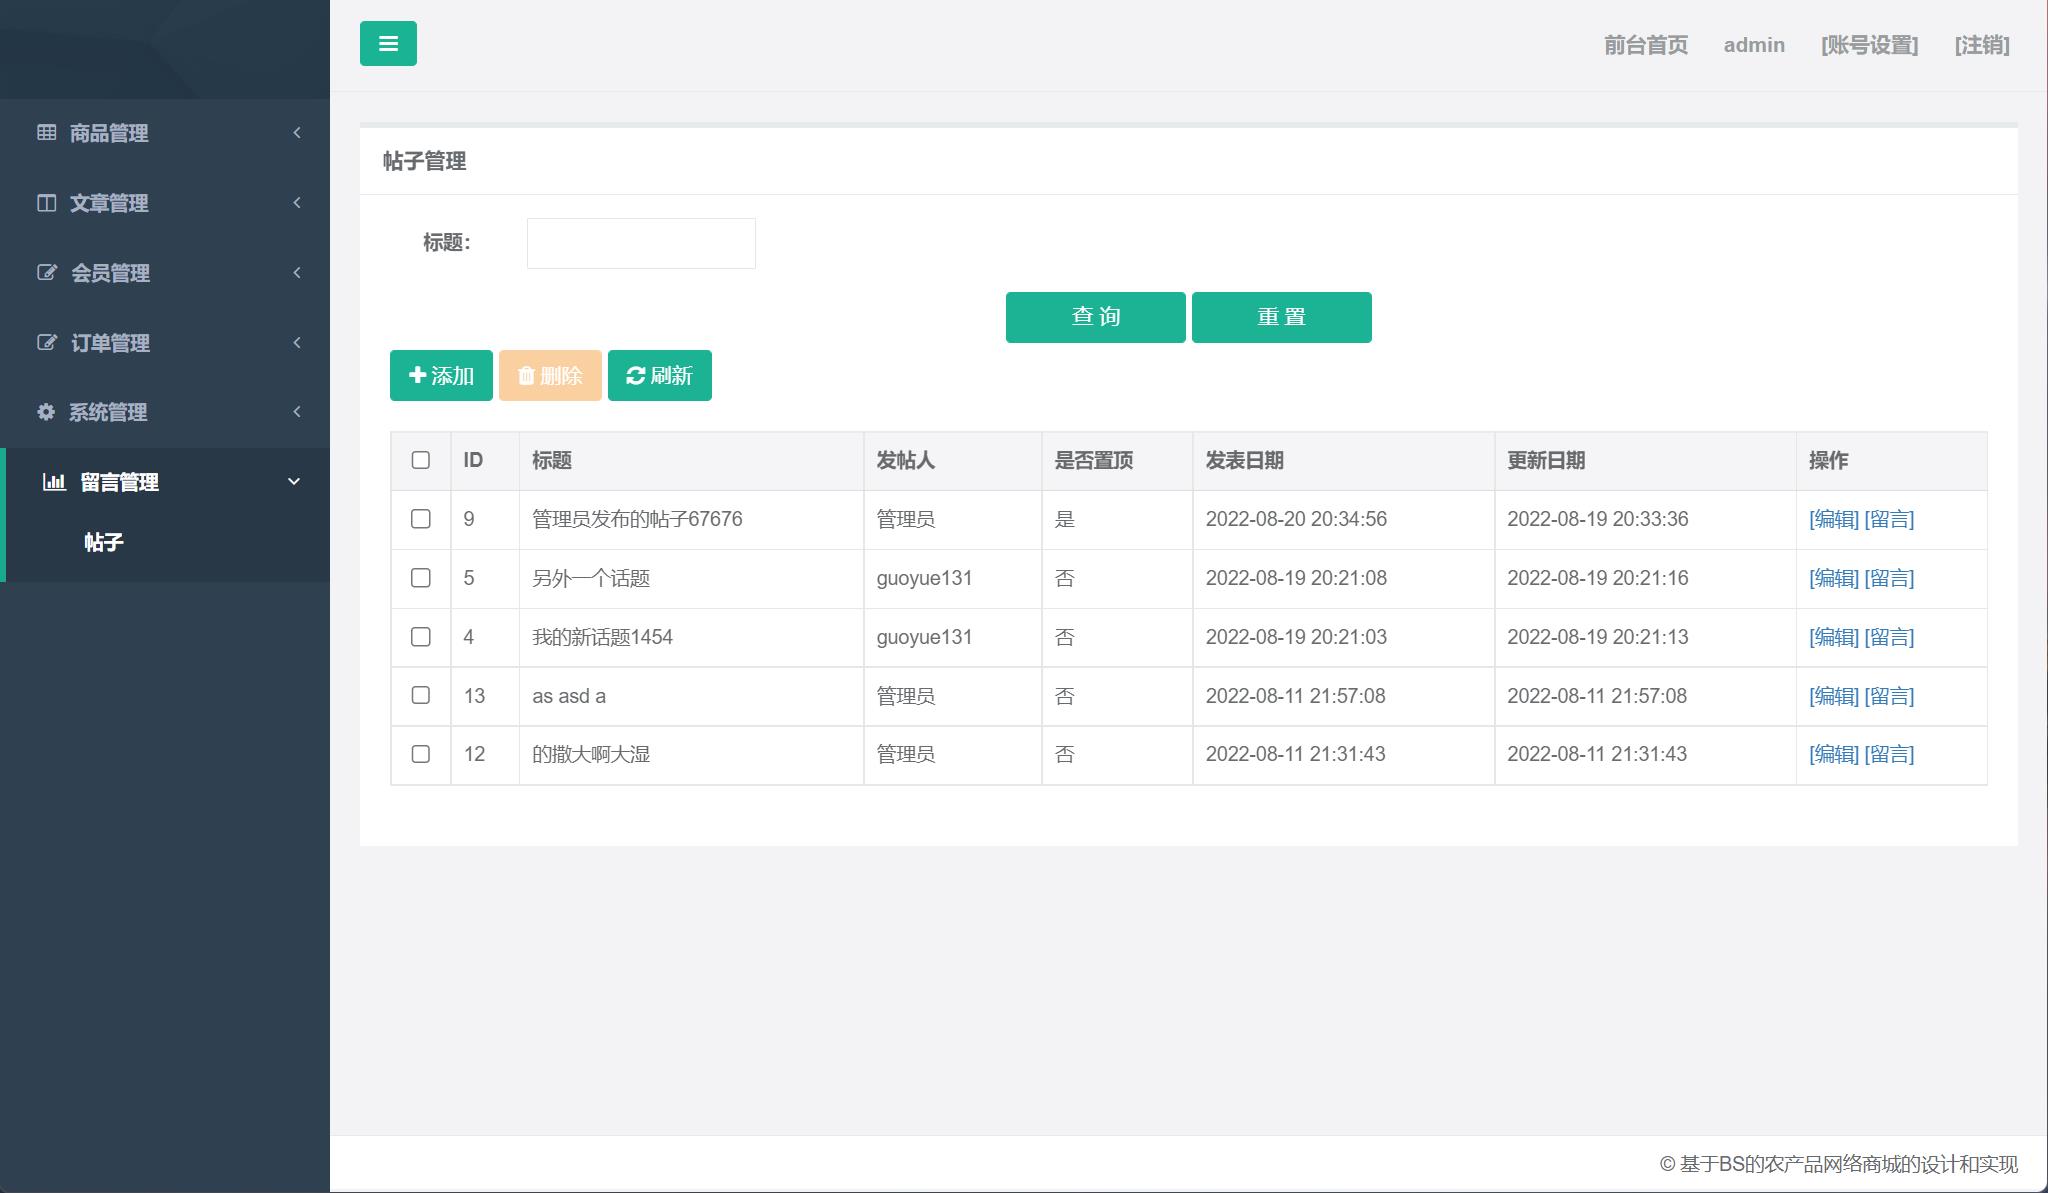
Task: Focus the 标题 search input field
Action: [x=641, y=243]
